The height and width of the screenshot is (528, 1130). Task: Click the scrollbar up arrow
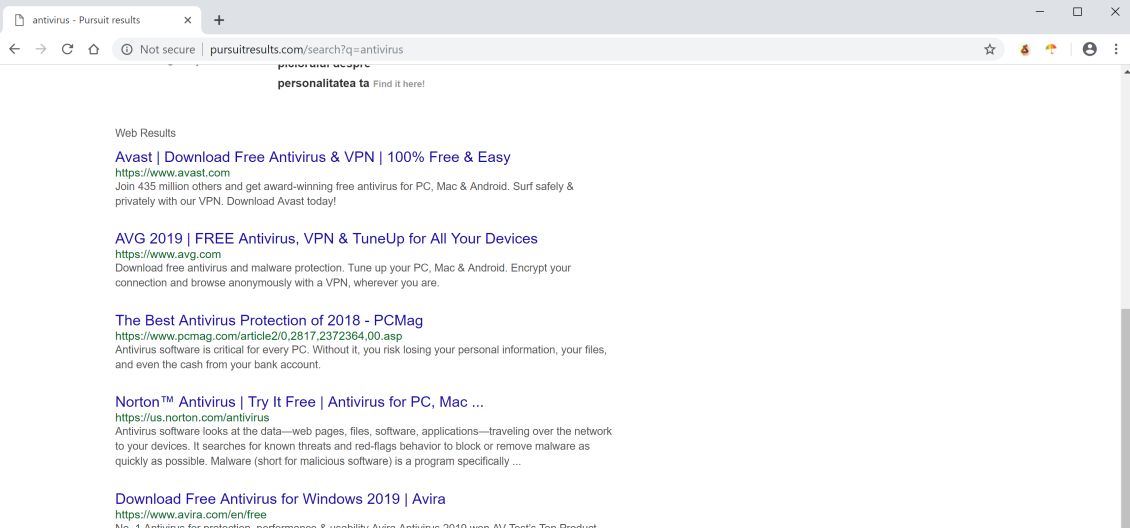click(x=1124, y=71)
